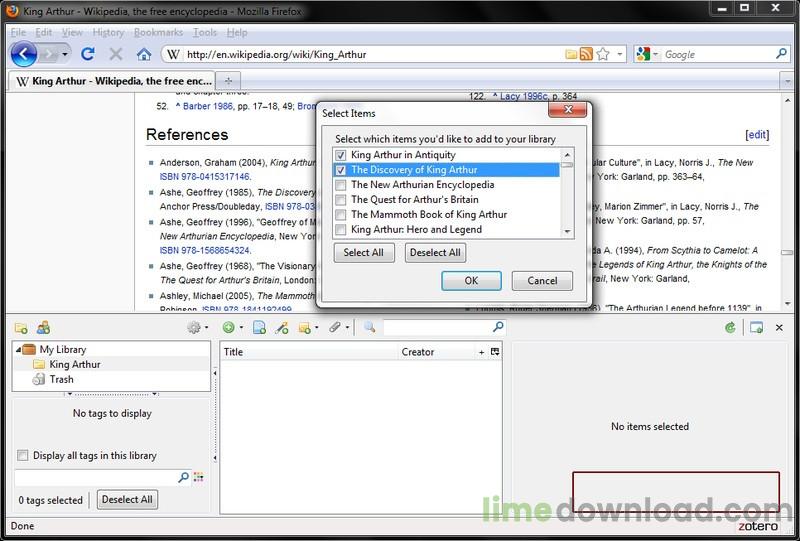Select the Trash item in library tree
The image size is (800, 541).
click(61, 379)
